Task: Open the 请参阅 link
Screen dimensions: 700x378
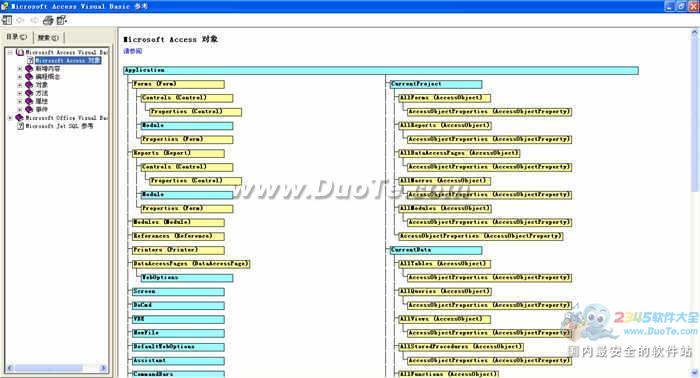Action: point(133,51)
